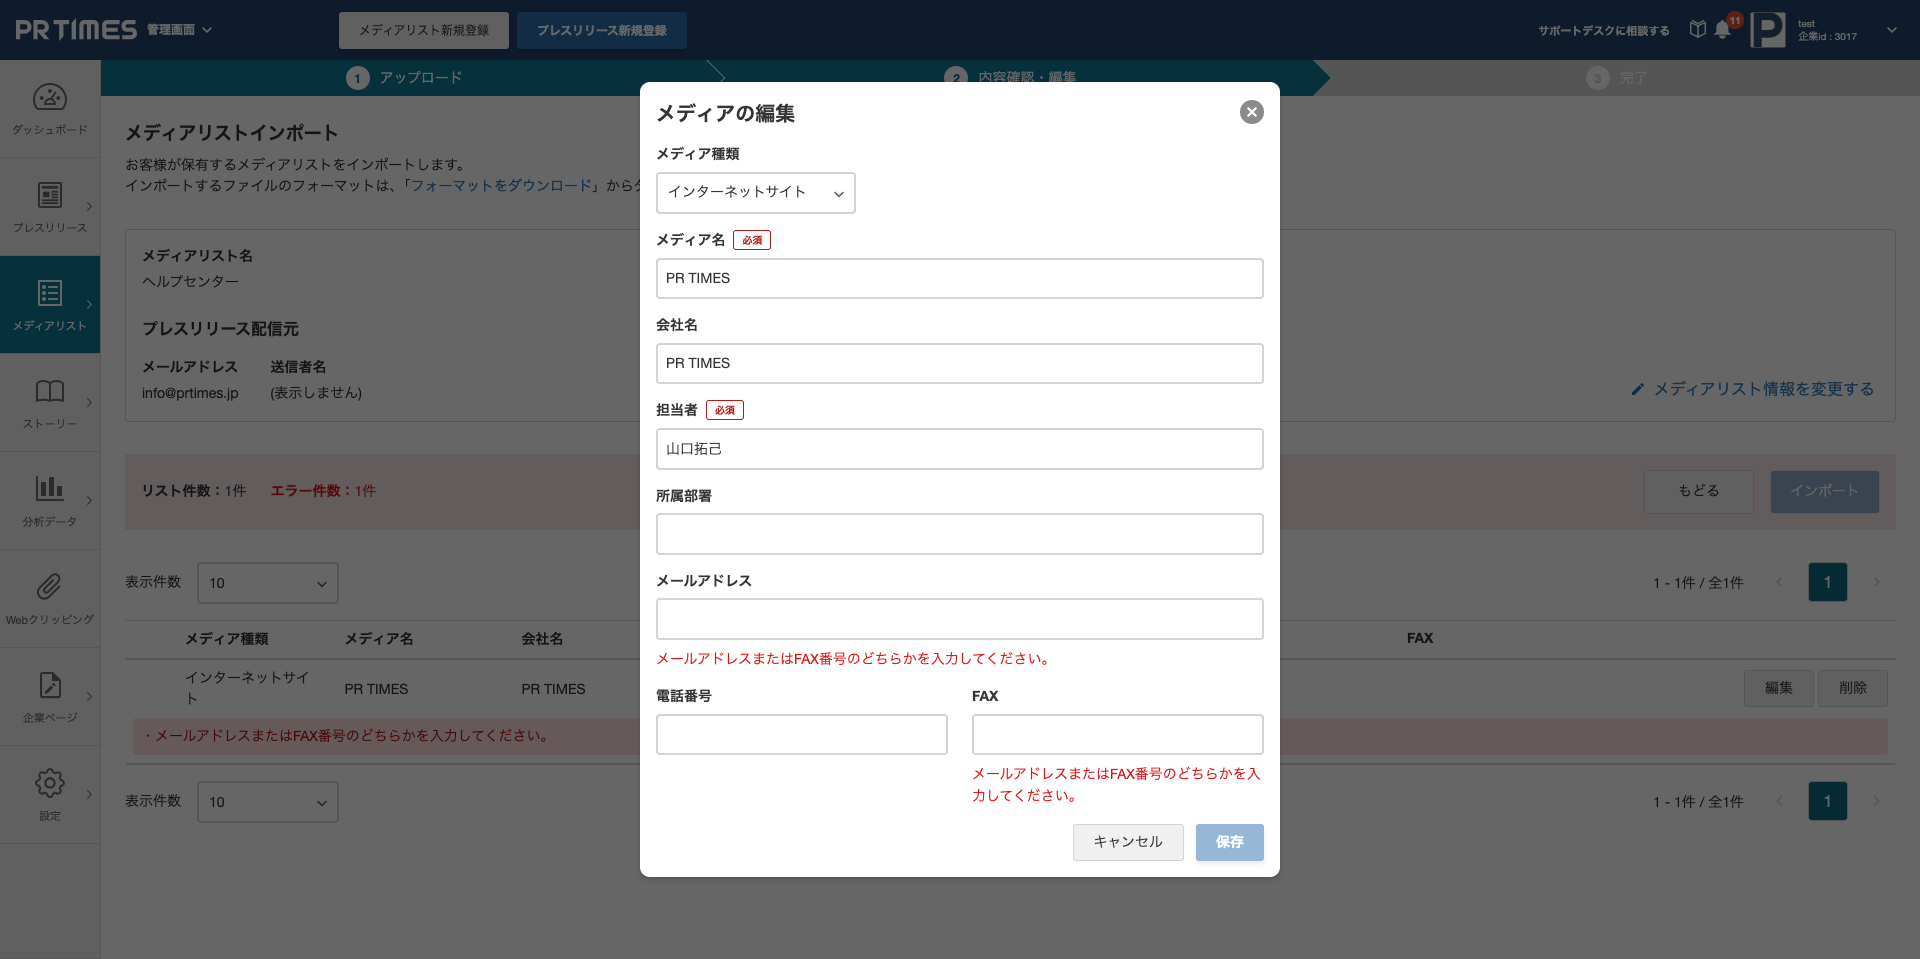The image size is (1920, 959).
Task: Open the analytics data chart icon
Action: [x=50, y=488]
